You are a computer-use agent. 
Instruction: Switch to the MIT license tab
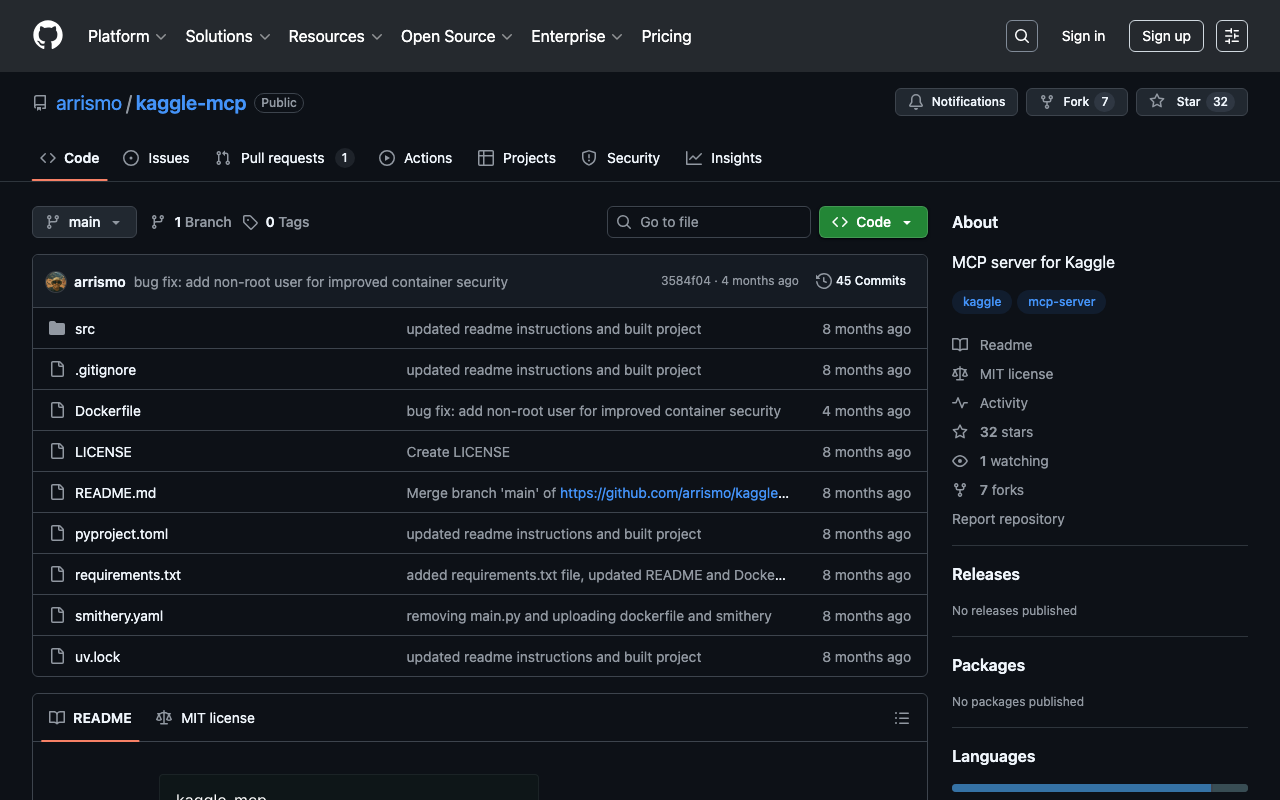[x=206, y=718]
